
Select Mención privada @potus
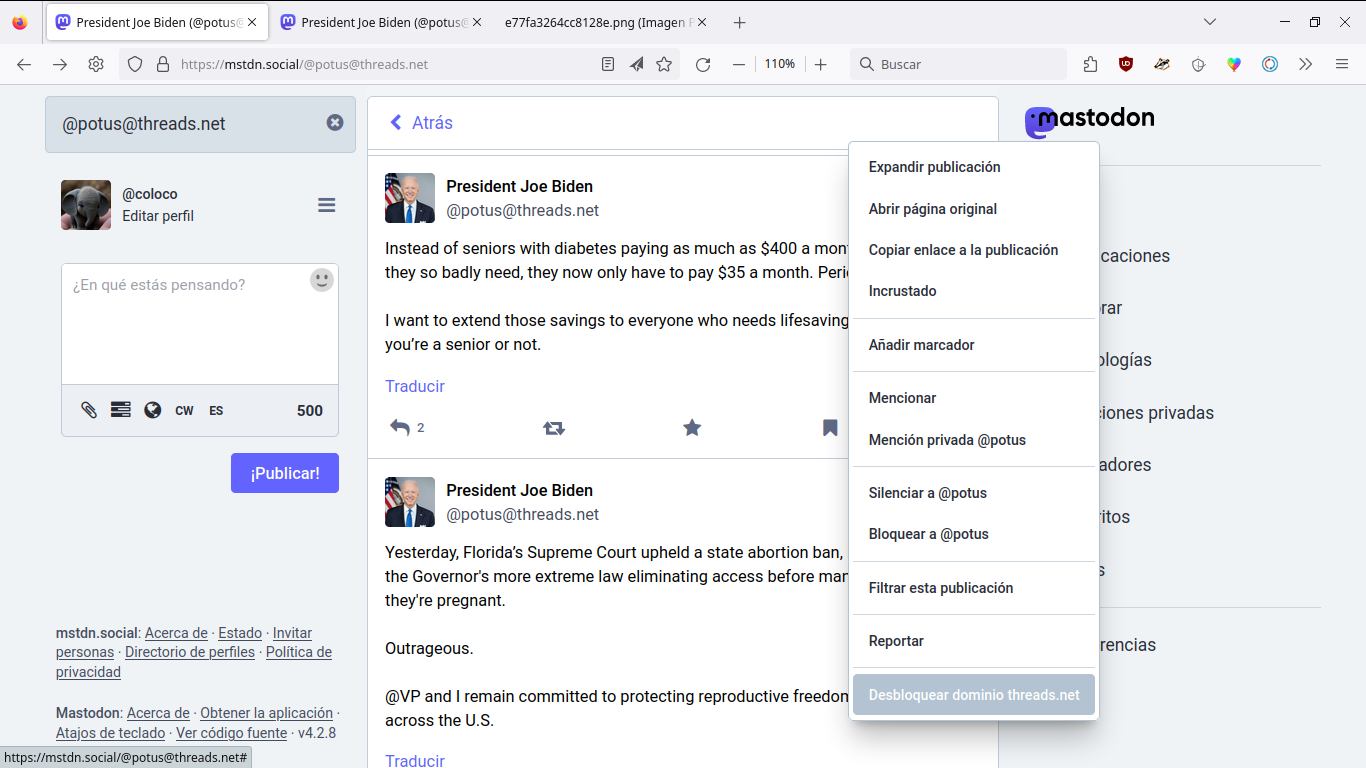tap(974, 440)
